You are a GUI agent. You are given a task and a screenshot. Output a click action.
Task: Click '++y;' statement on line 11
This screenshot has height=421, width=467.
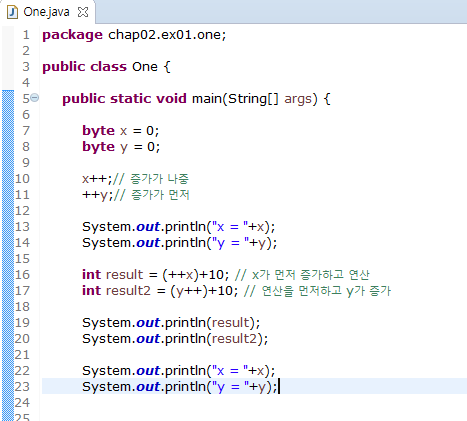pyautogui.click(x=98, y=195)
